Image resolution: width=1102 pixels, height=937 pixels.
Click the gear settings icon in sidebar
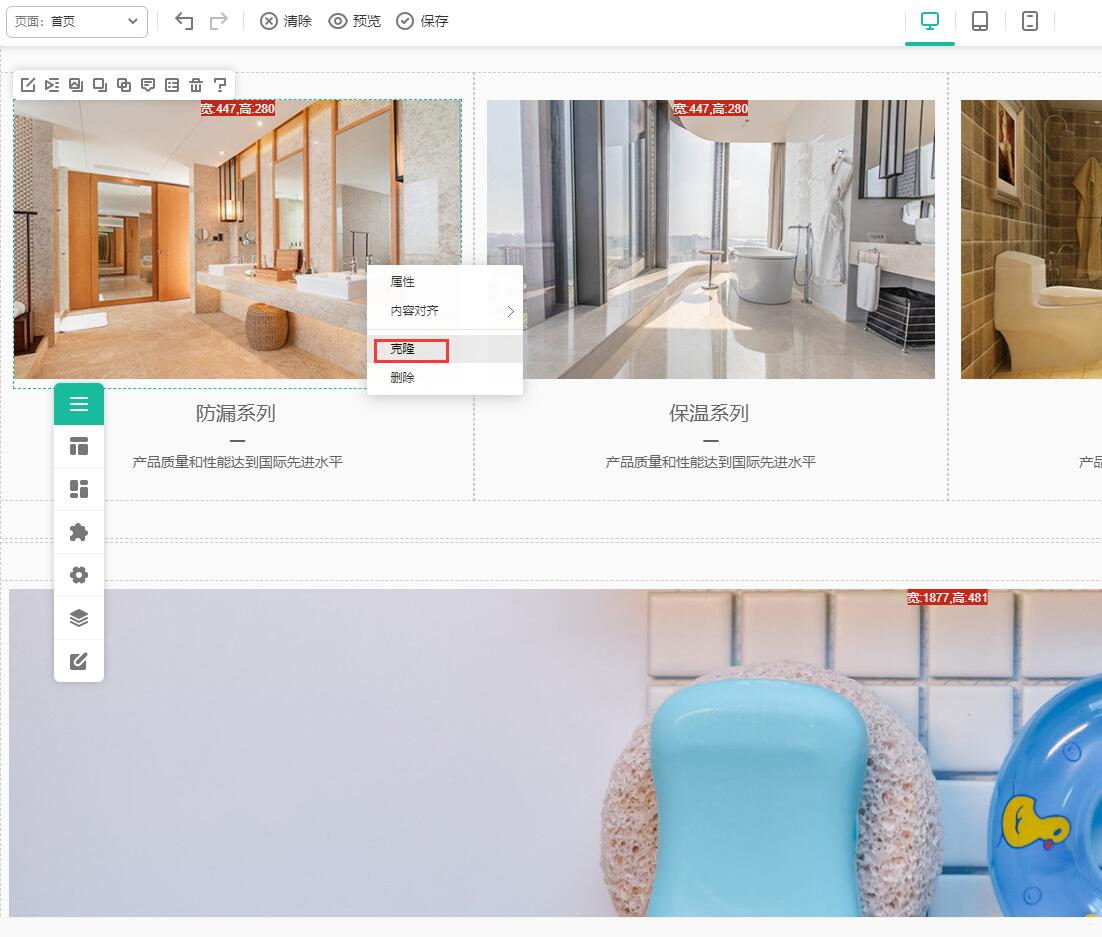[x=79, y=575]
